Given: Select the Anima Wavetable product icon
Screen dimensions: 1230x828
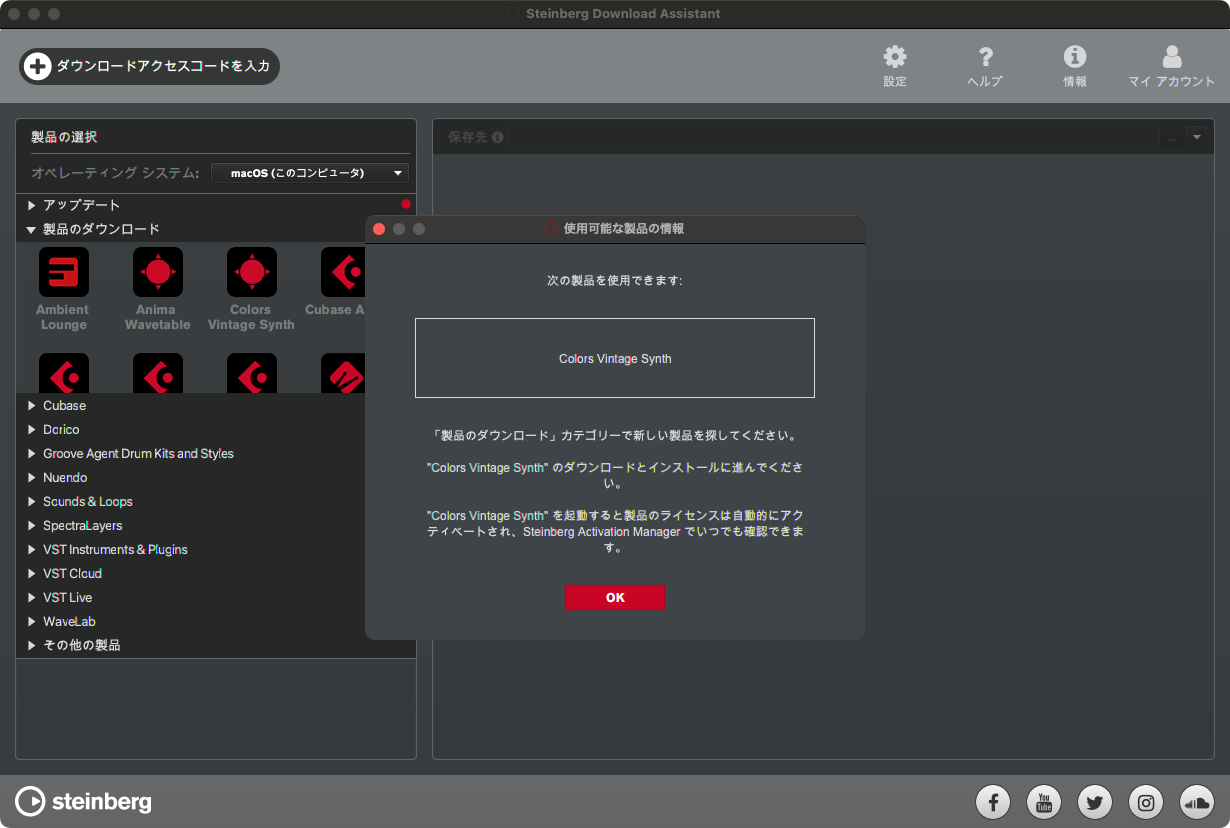Looking at the screenshot, I should click(x=158, y=272).
